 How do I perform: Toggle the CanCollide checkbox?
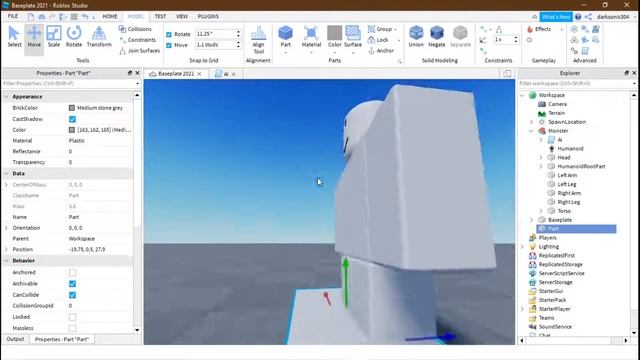click(x=72, y=295)
